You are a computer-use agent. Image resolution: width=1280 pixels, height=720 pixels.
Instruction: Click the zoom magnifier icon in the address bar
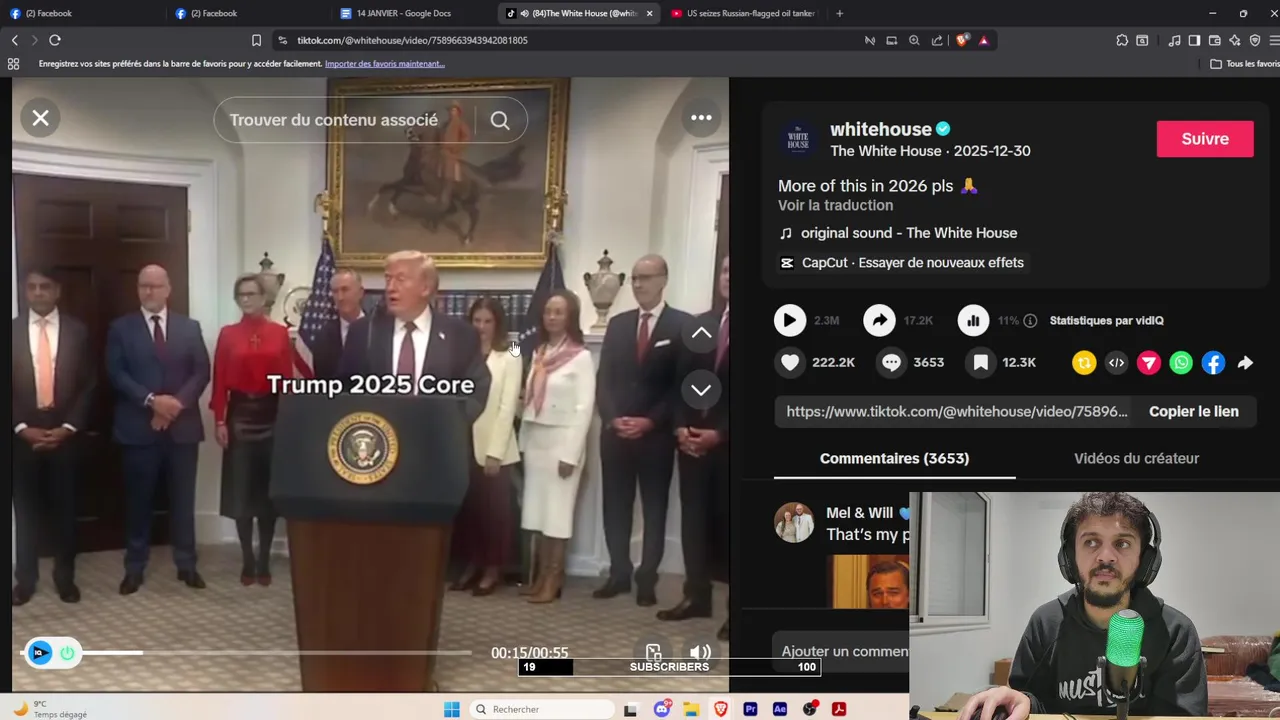tap(914, 40)
